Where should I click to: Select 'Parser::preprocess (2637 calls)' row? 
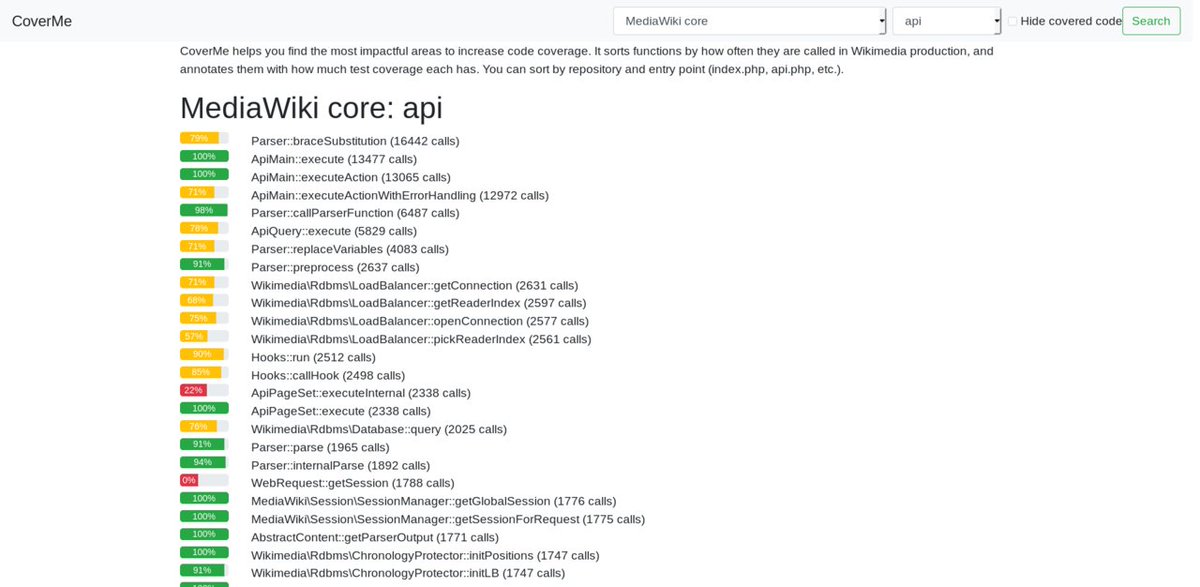[335, 267]
